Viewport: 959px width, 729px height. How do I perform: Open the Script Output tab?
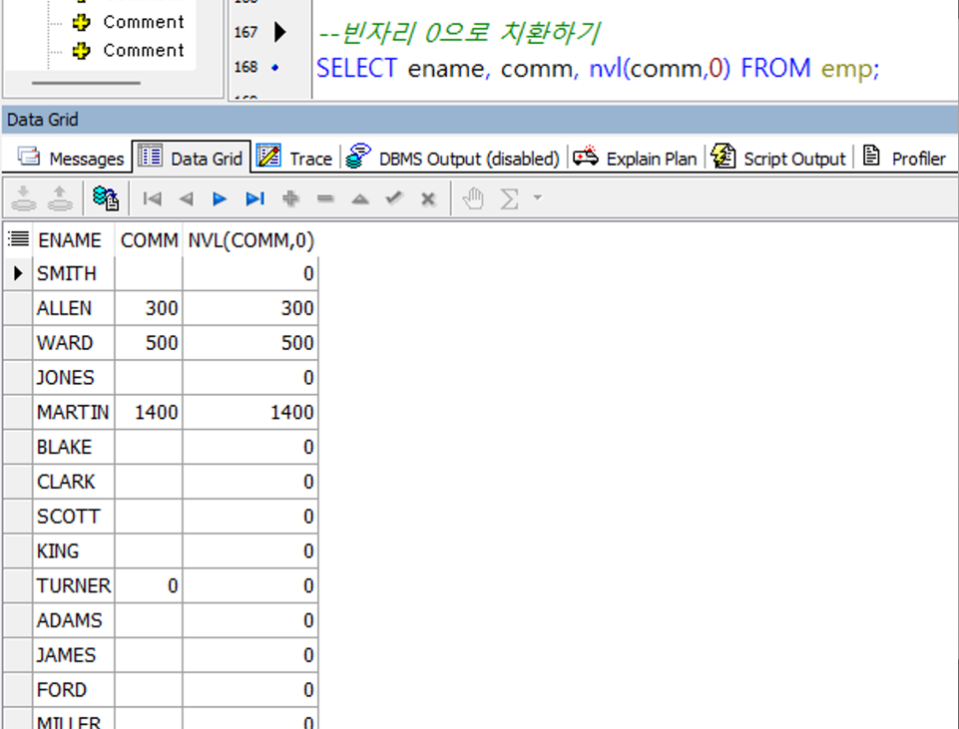[778, 158]
